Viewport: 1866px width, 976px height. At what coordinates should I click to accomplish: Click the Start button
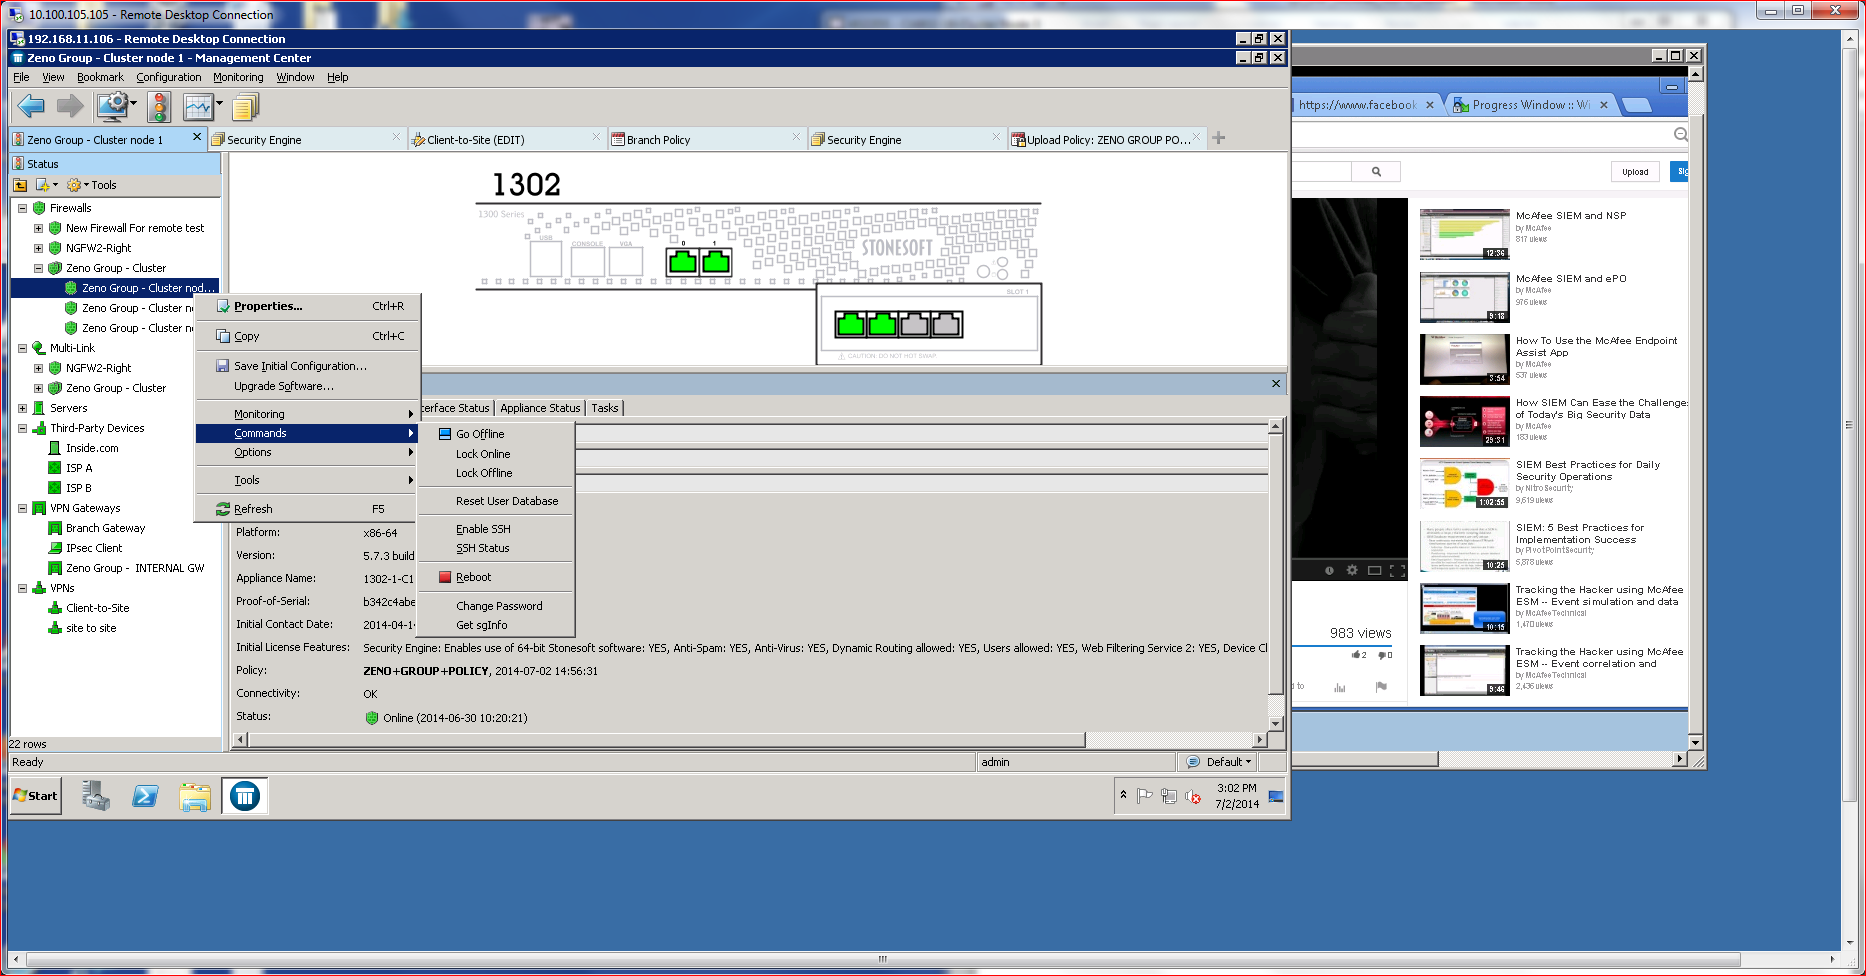click(x=36, y=796)
